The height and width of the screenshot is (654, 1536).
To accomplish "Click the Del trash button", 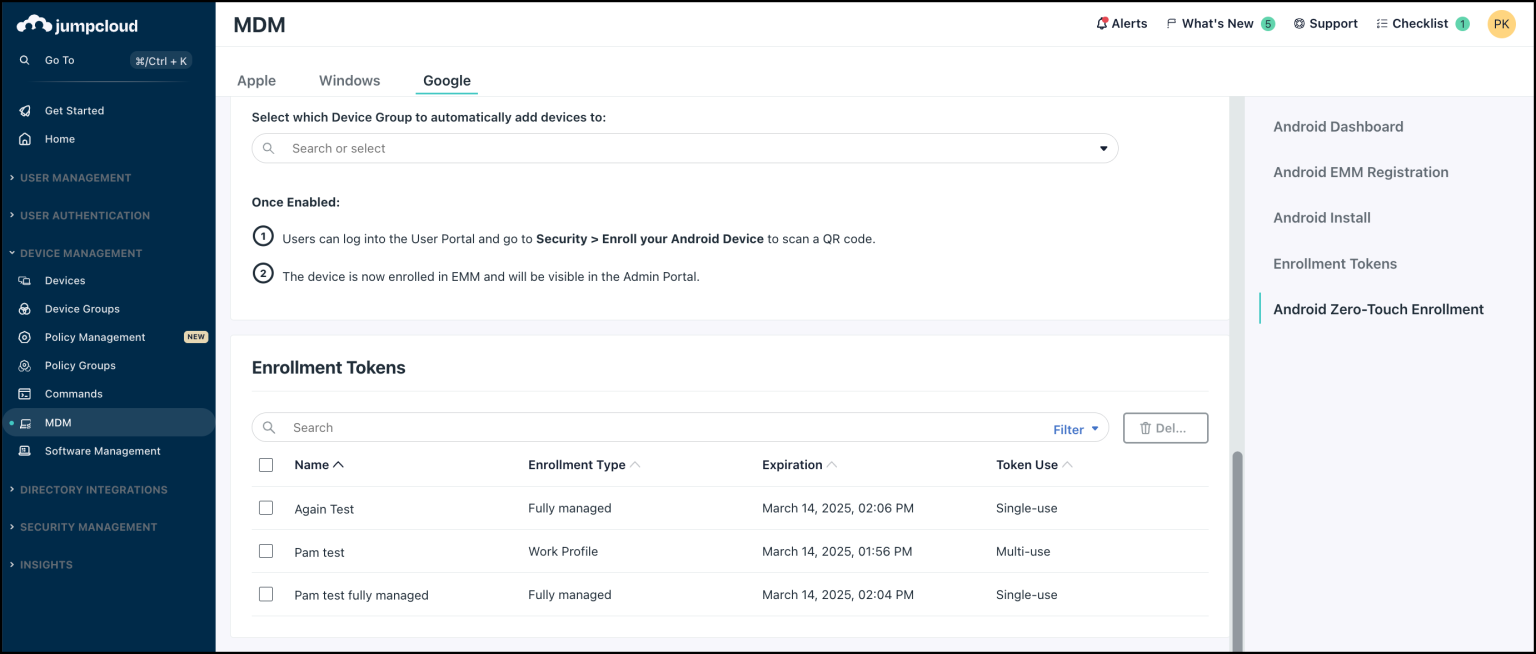I will click(x=1165, y=427).
